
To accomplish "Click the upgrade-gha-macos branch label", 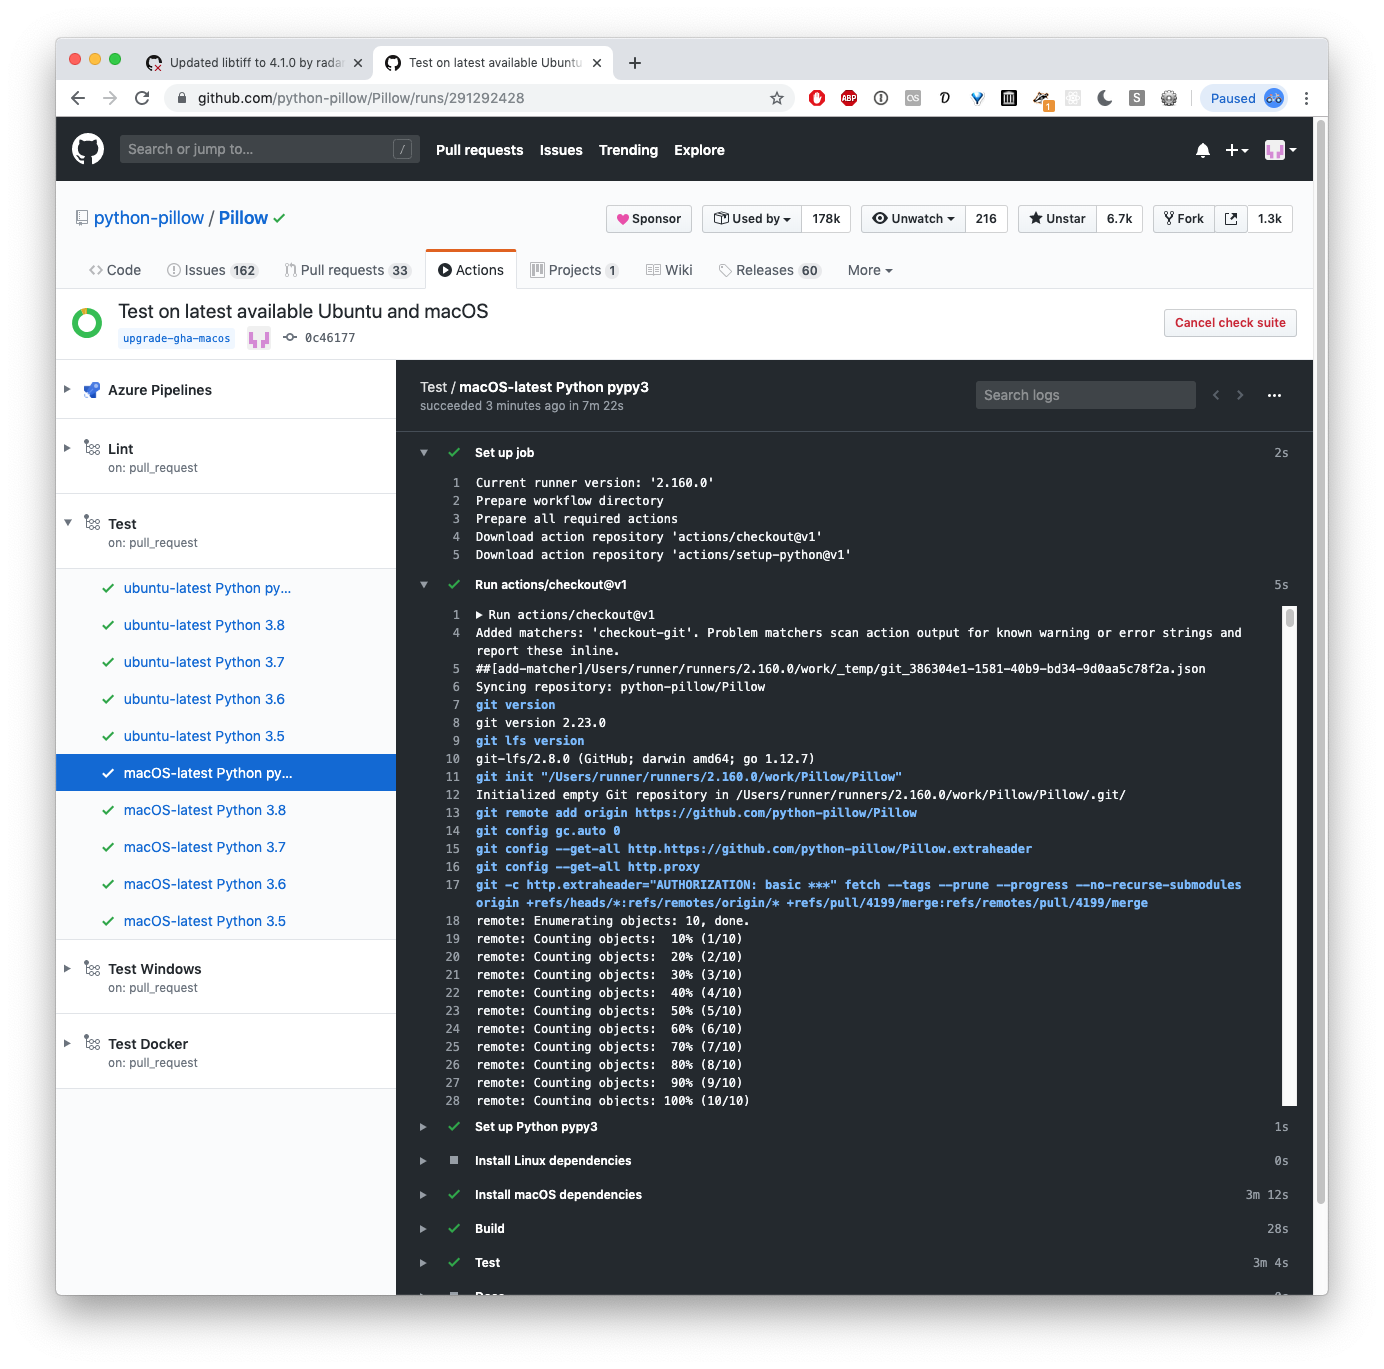I will click(176, 338).
